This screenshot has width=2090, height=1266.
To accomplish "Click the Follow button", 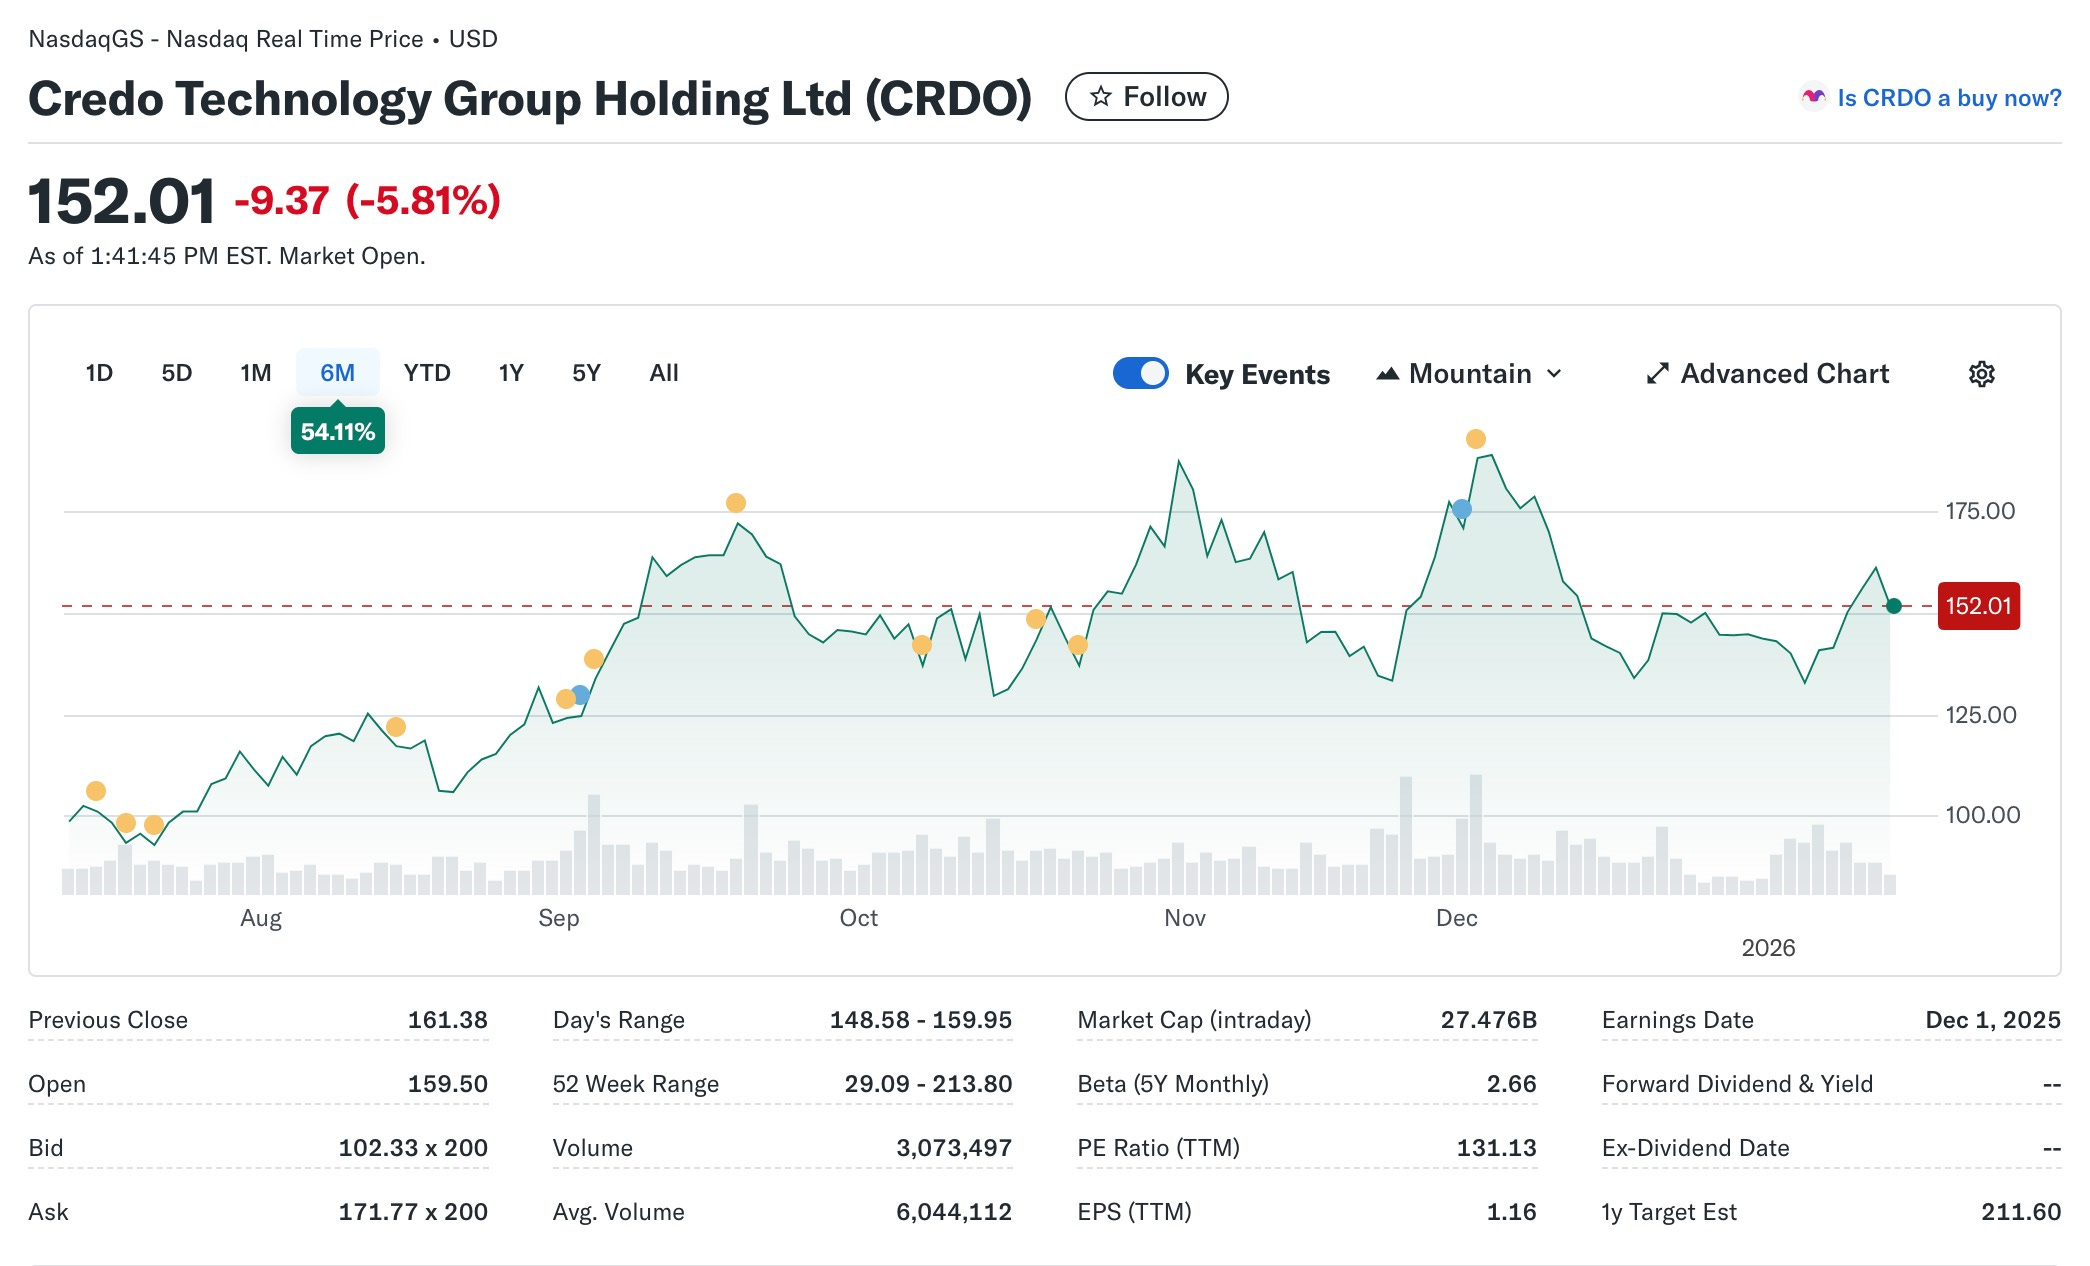I will click(x=1147, y=95).
